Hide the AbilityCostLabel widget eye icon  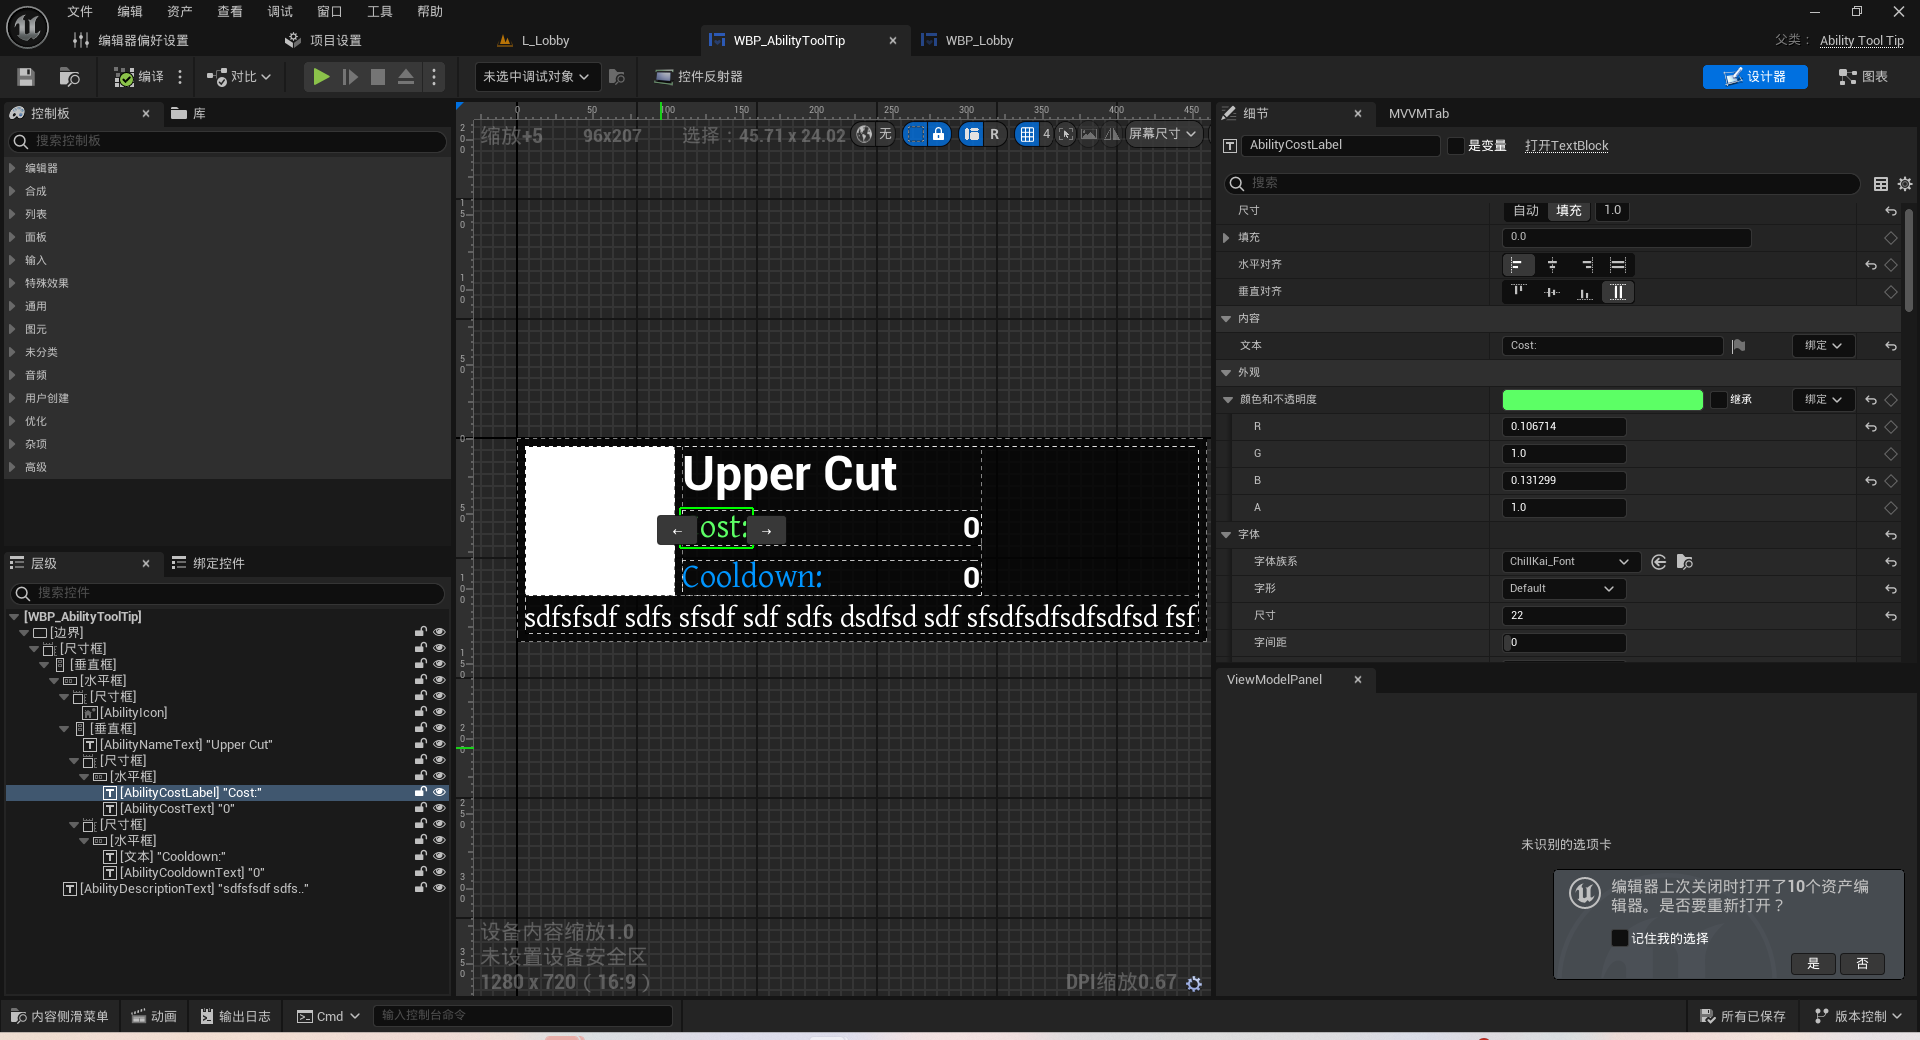[x=439, y=793]
